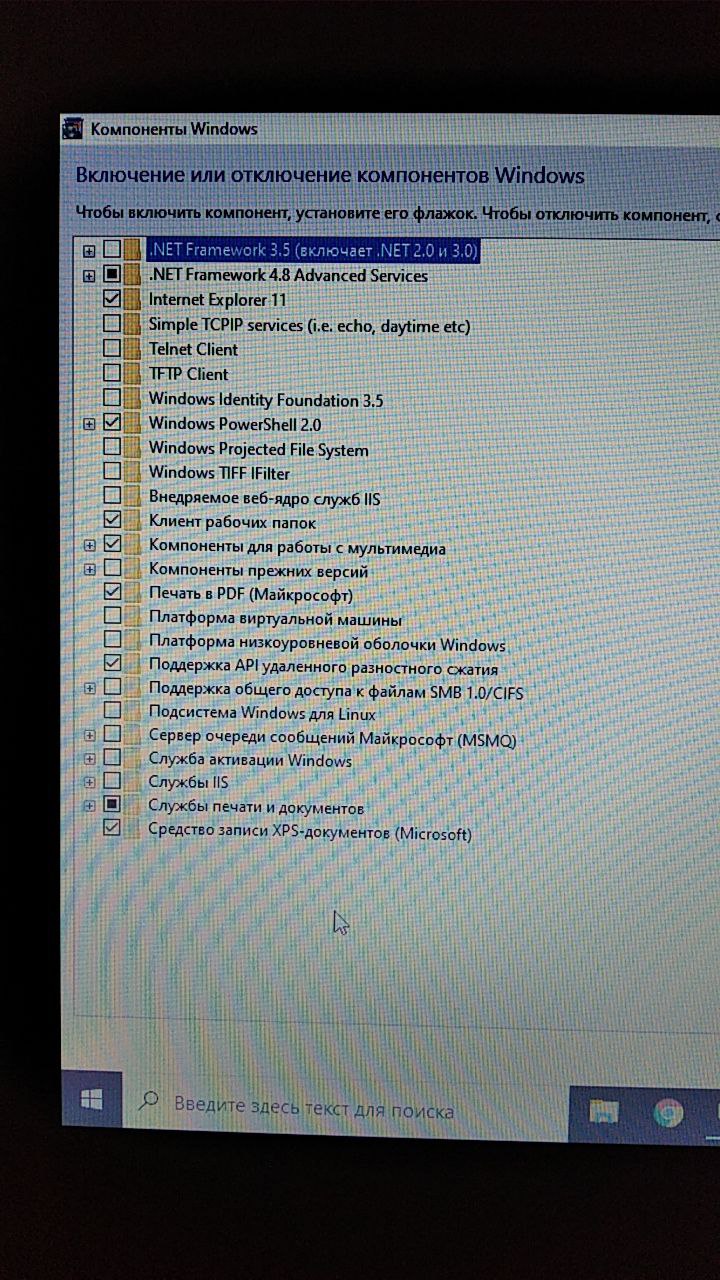This screenshot has width=720, height=1280.
Task: Select the Windows Identity Foundation 3.5 label
Action: pos(266,400)
